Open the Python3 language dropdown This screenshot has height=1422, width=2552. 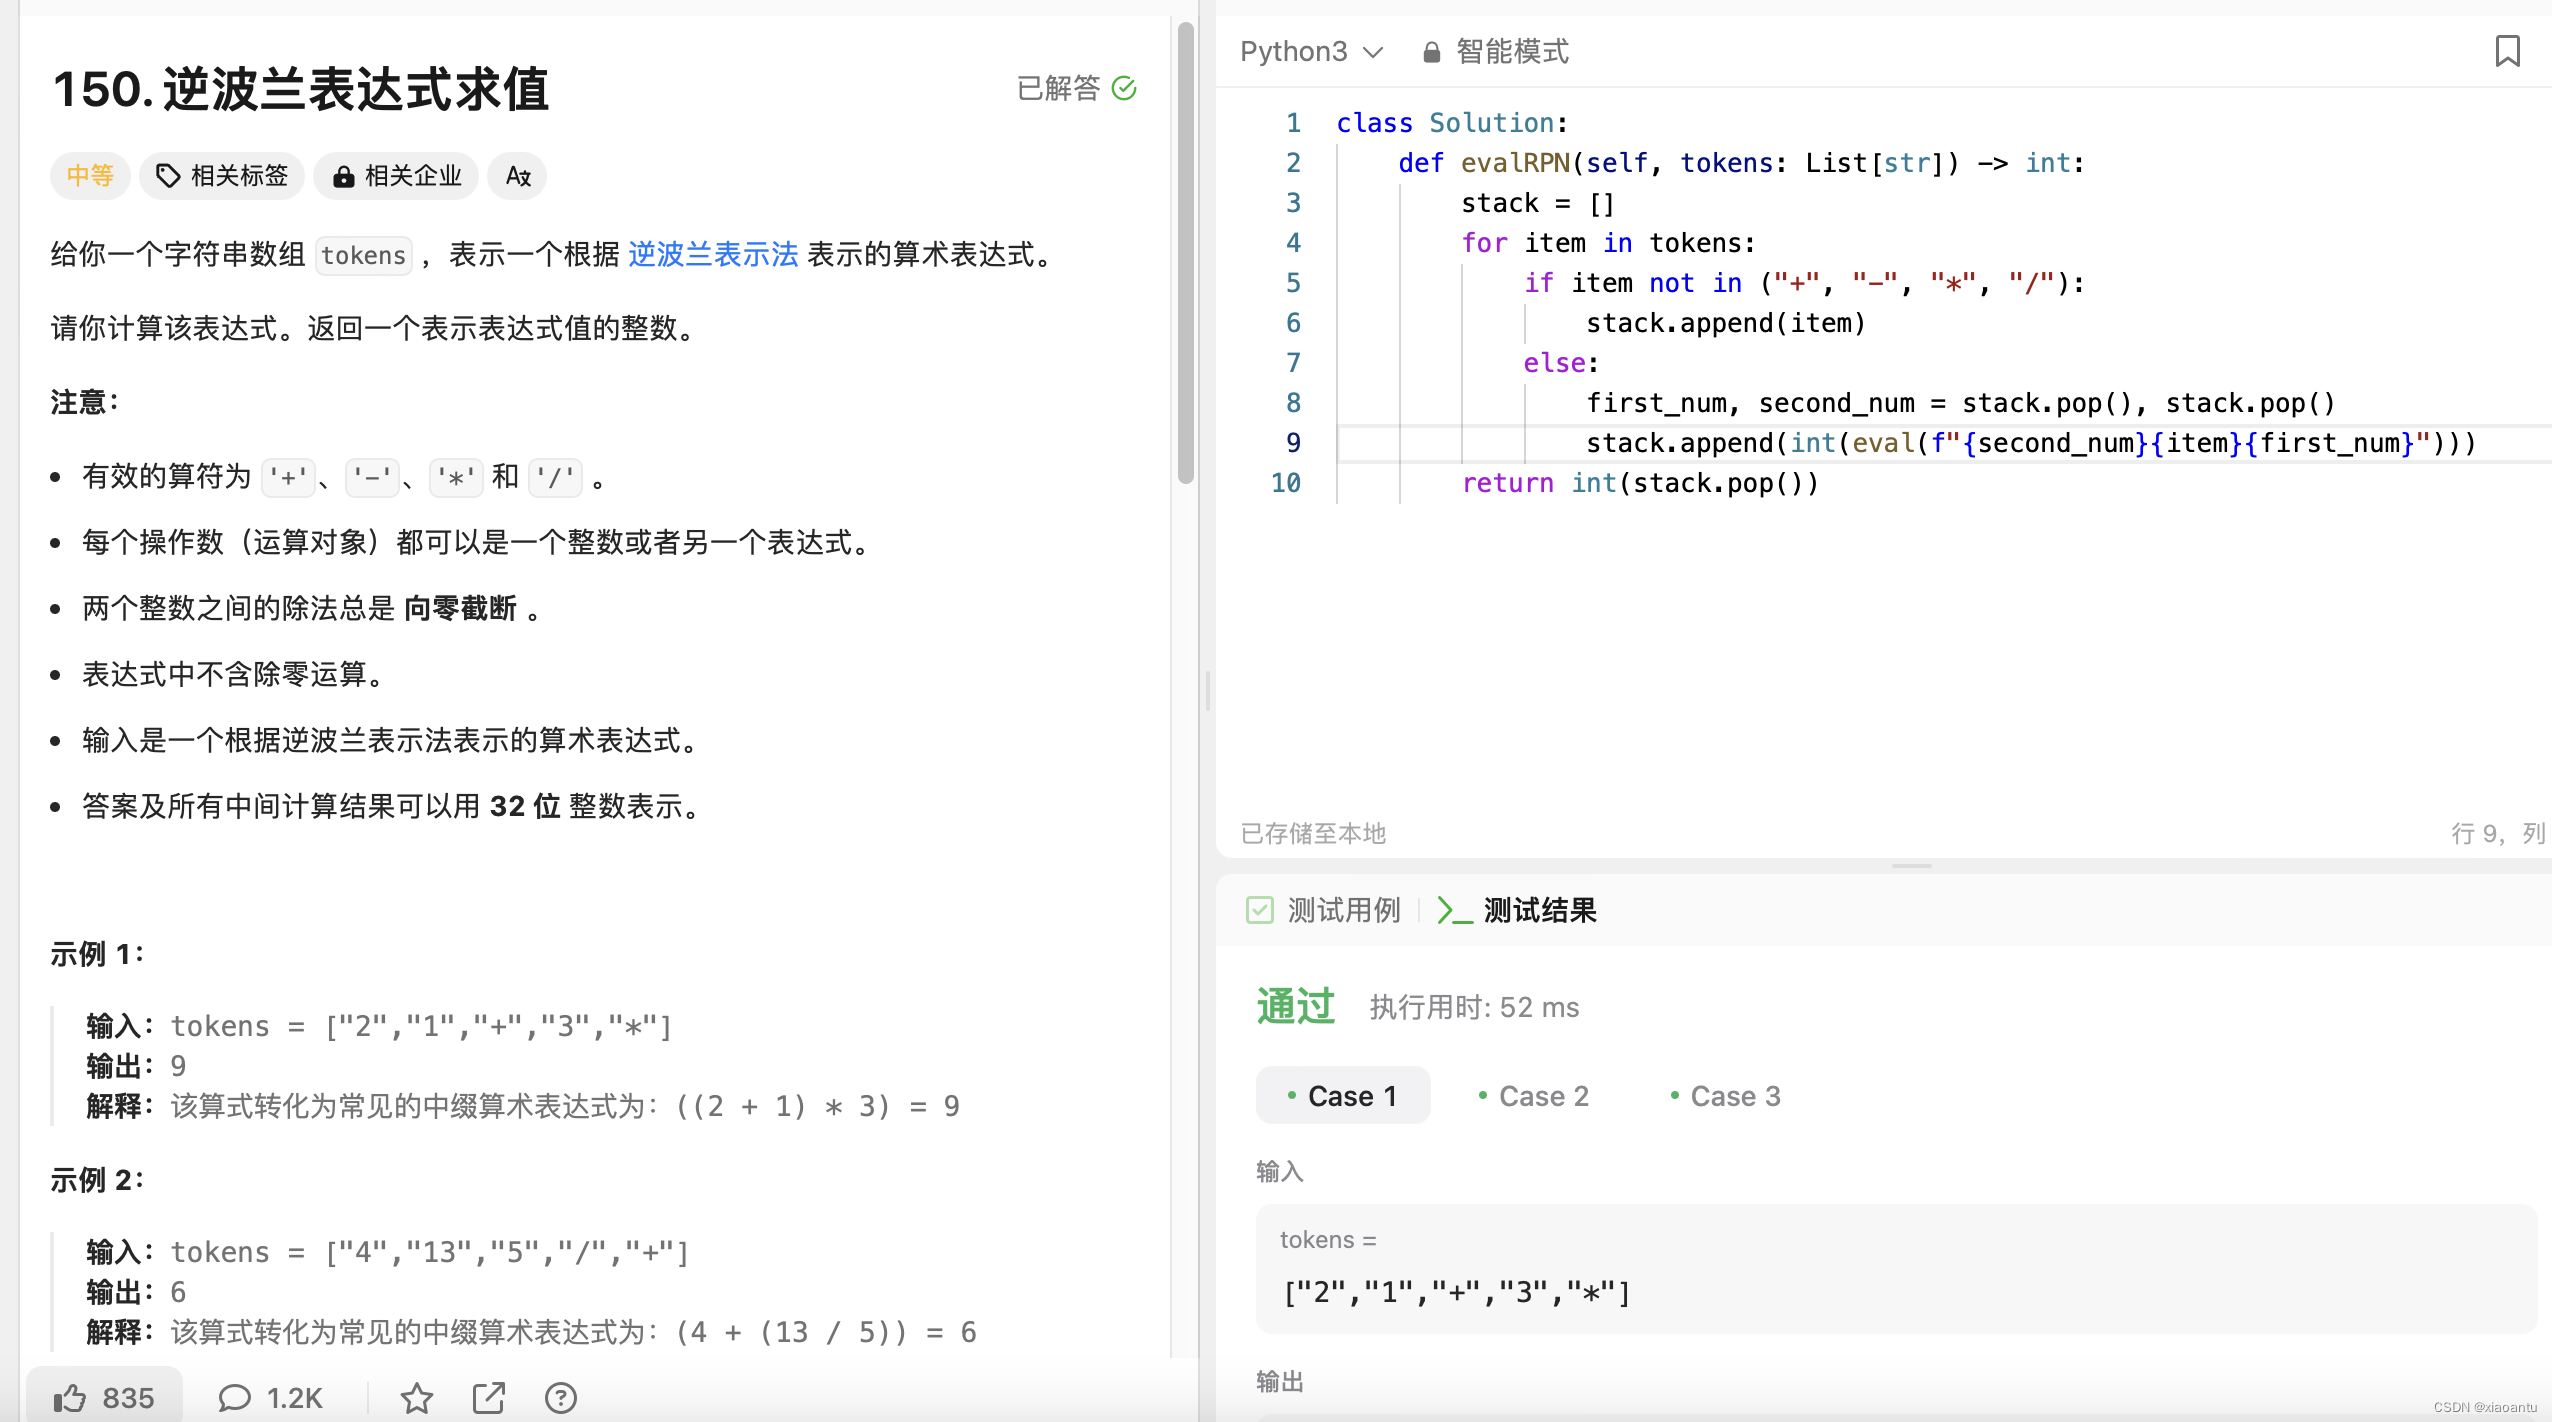pos(1311,51)
